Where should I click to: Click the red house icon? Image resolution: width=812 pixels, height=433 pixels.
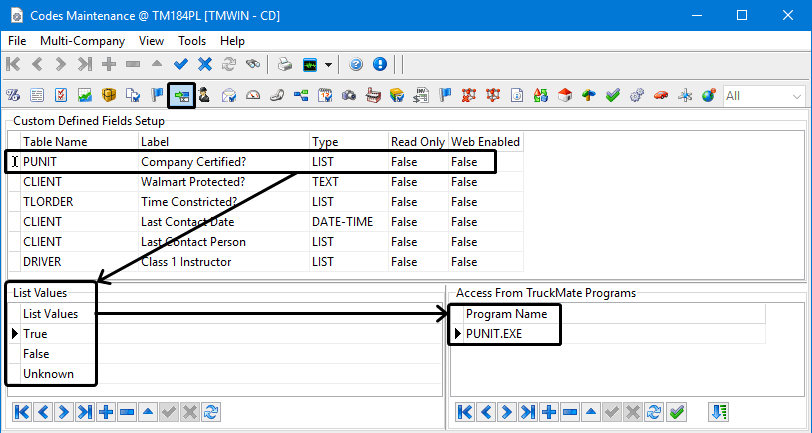(564, 96)
